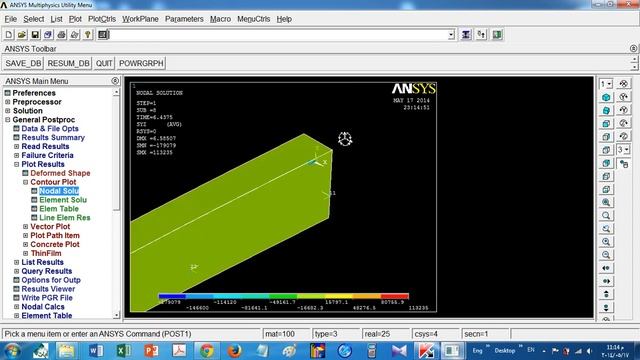Screen dimensions: 640x360
Task: Toggle Dynamic Model Mode at the top right
Action: pos(624,84)
